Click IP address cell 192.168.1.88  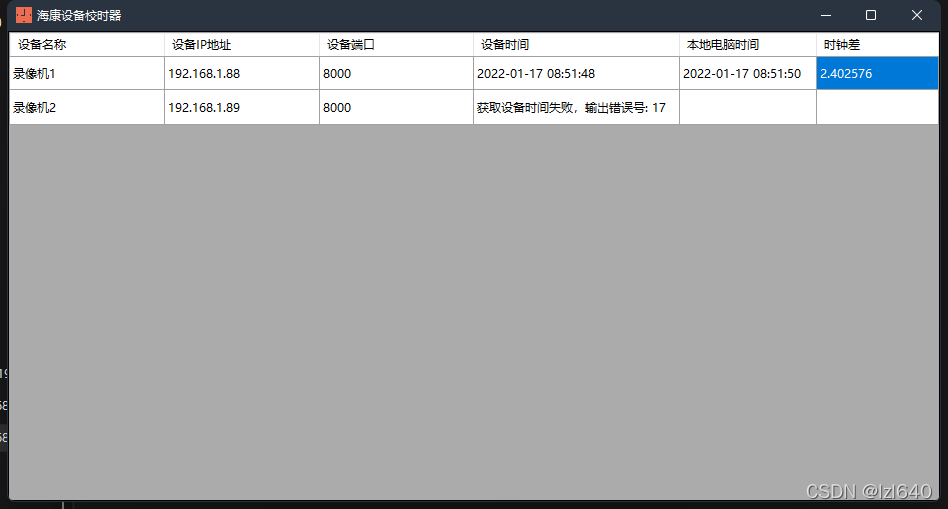242,74
